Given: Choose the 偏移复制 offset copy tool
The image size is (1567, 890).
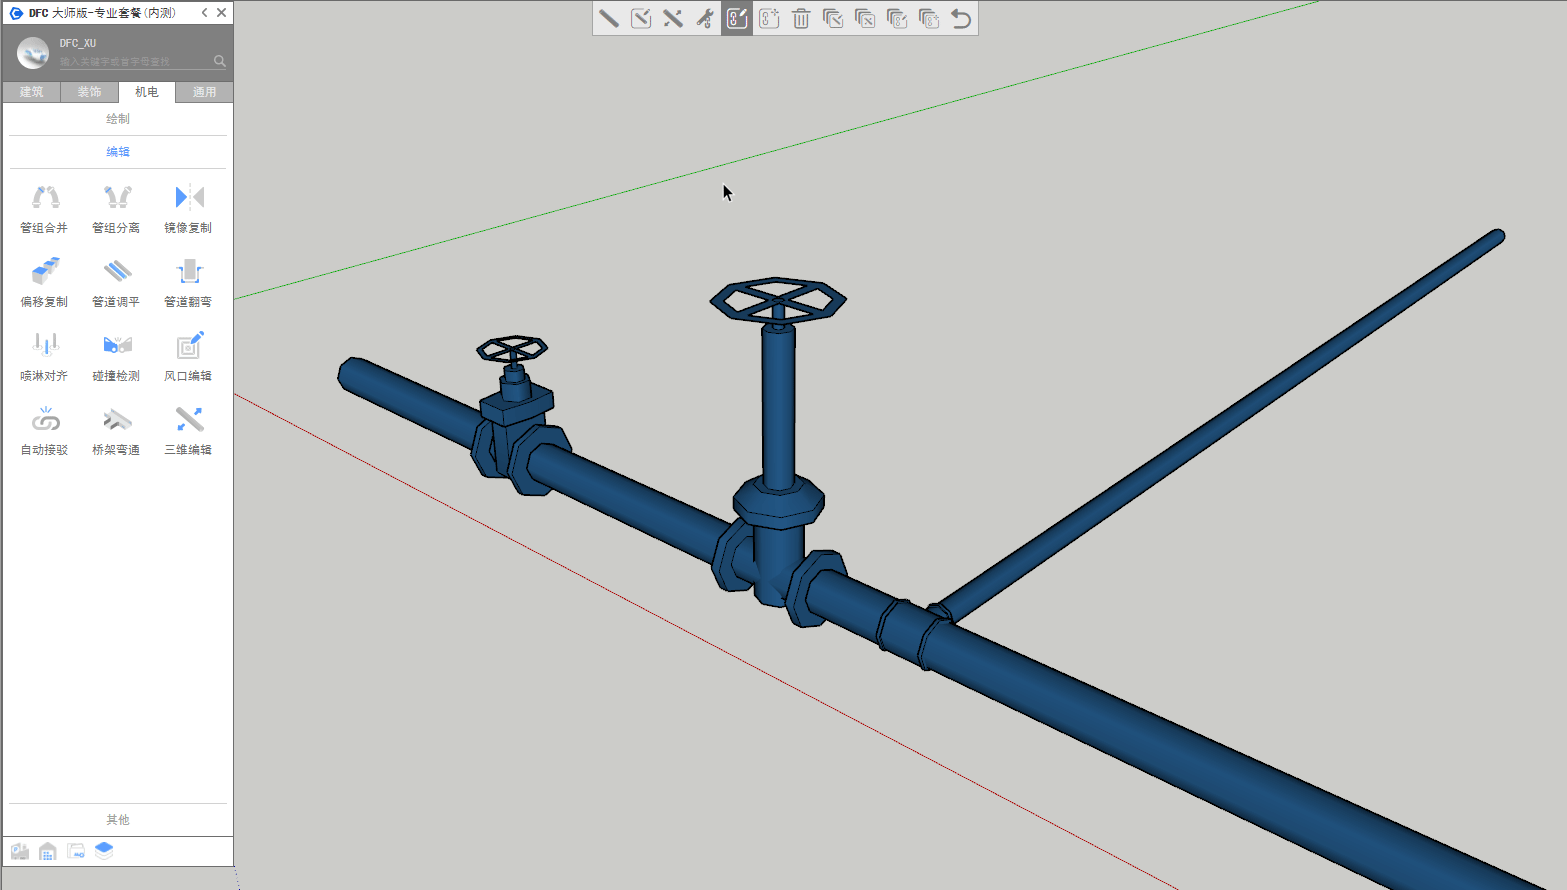Looking at the screenshot, I should pos(44,282).
